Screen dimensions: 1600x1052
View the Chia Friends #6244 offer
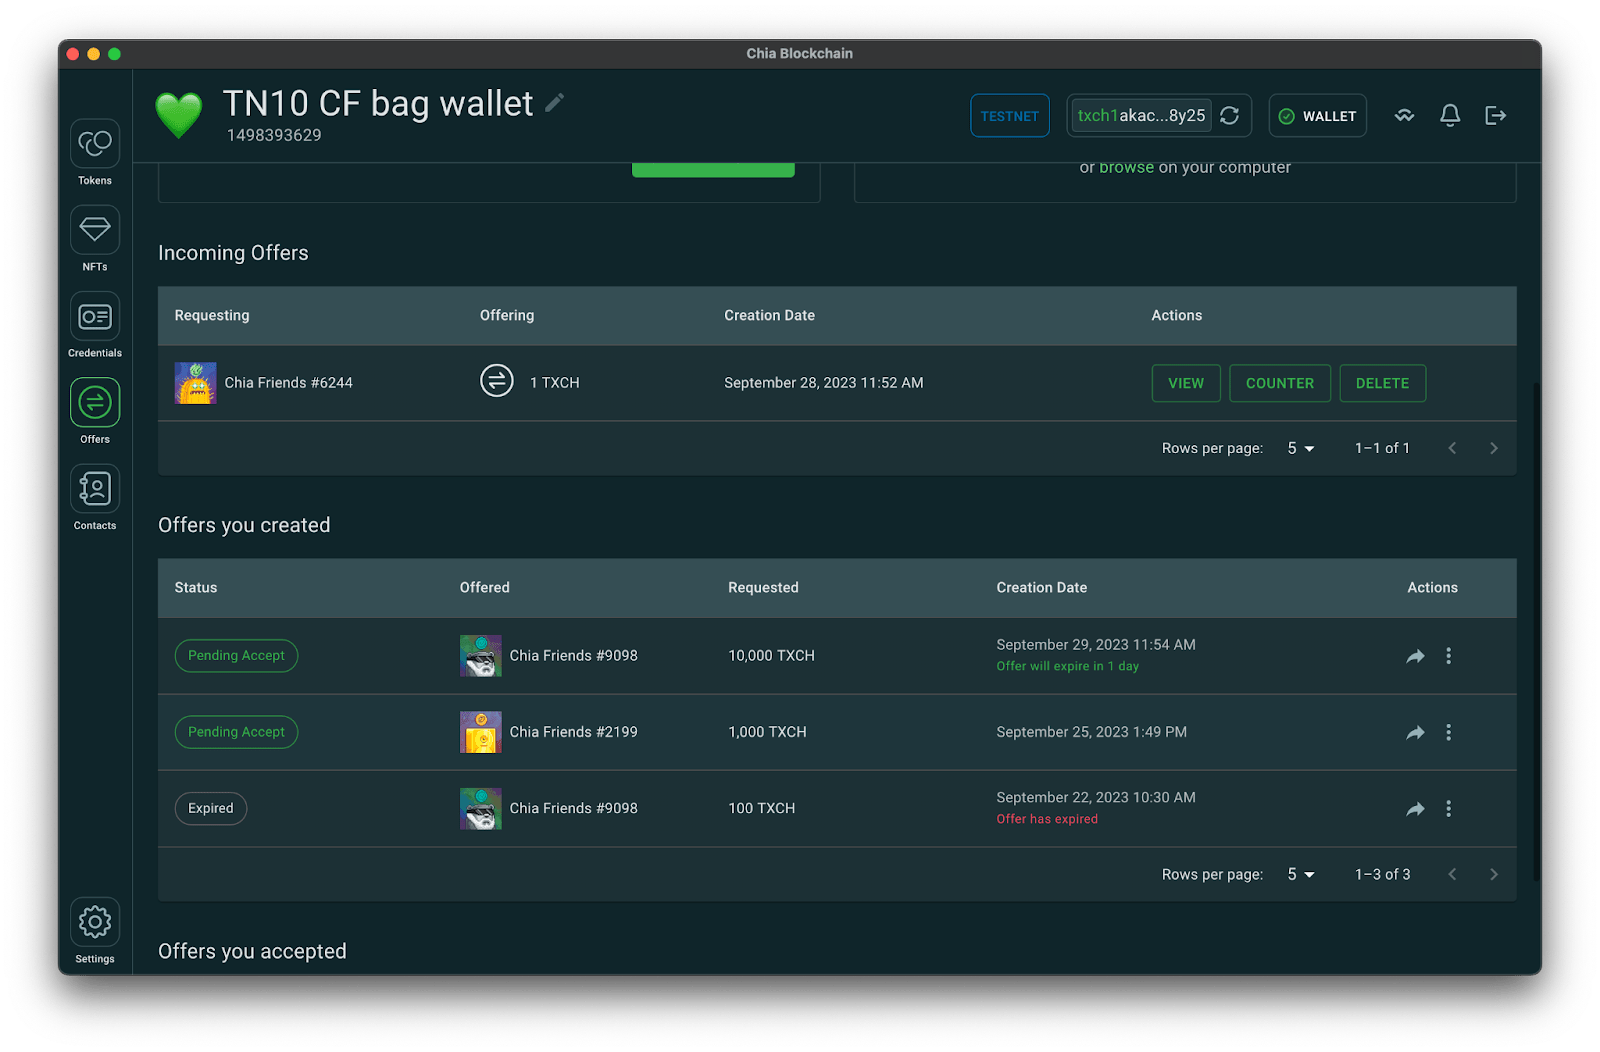(1186, 384)
